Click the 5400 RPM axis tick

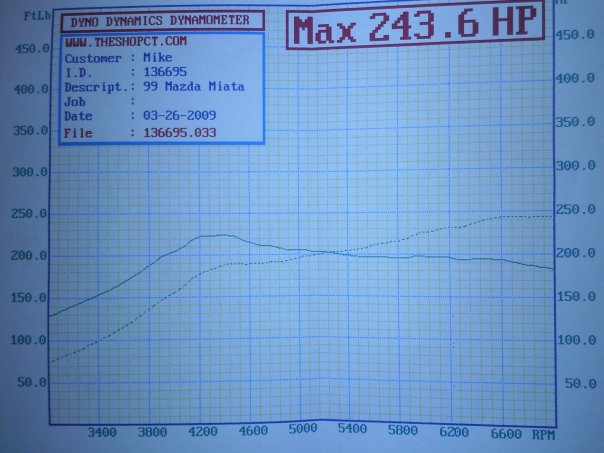pyautogui.click(x=352, y=429)
